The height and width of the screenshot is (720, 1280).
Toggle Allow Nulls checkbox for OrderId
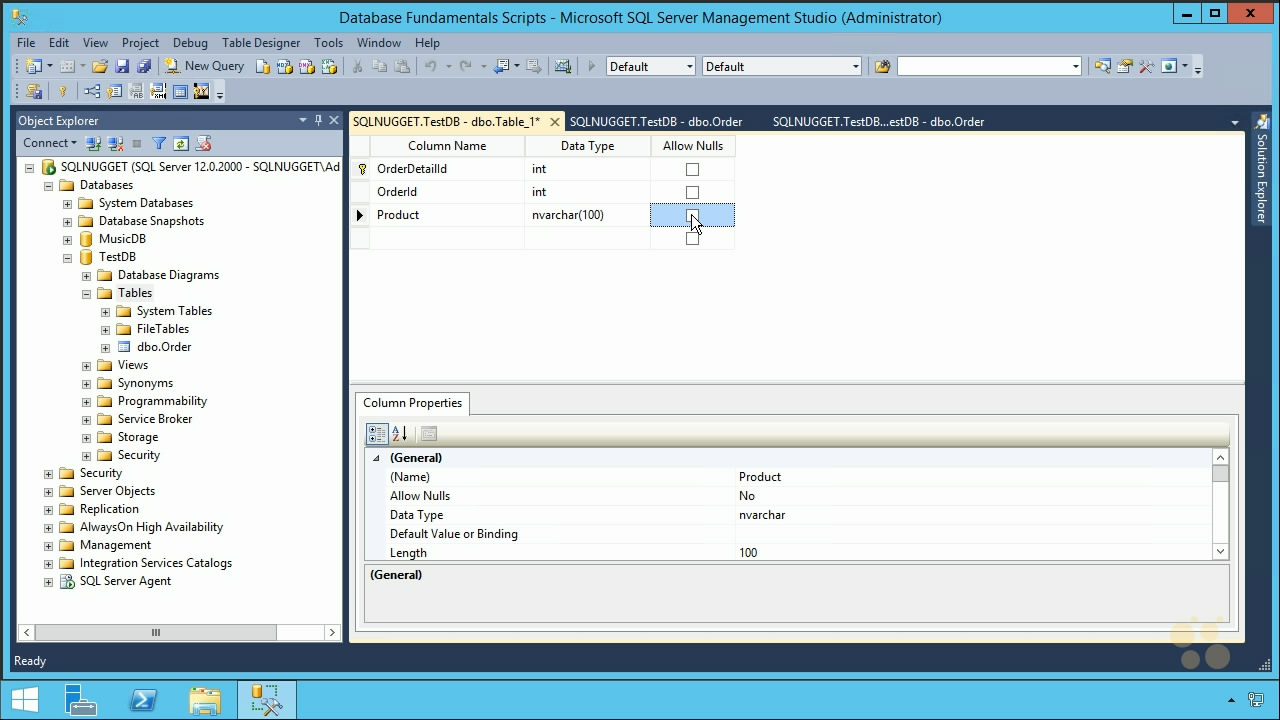[x=692, y=192]
